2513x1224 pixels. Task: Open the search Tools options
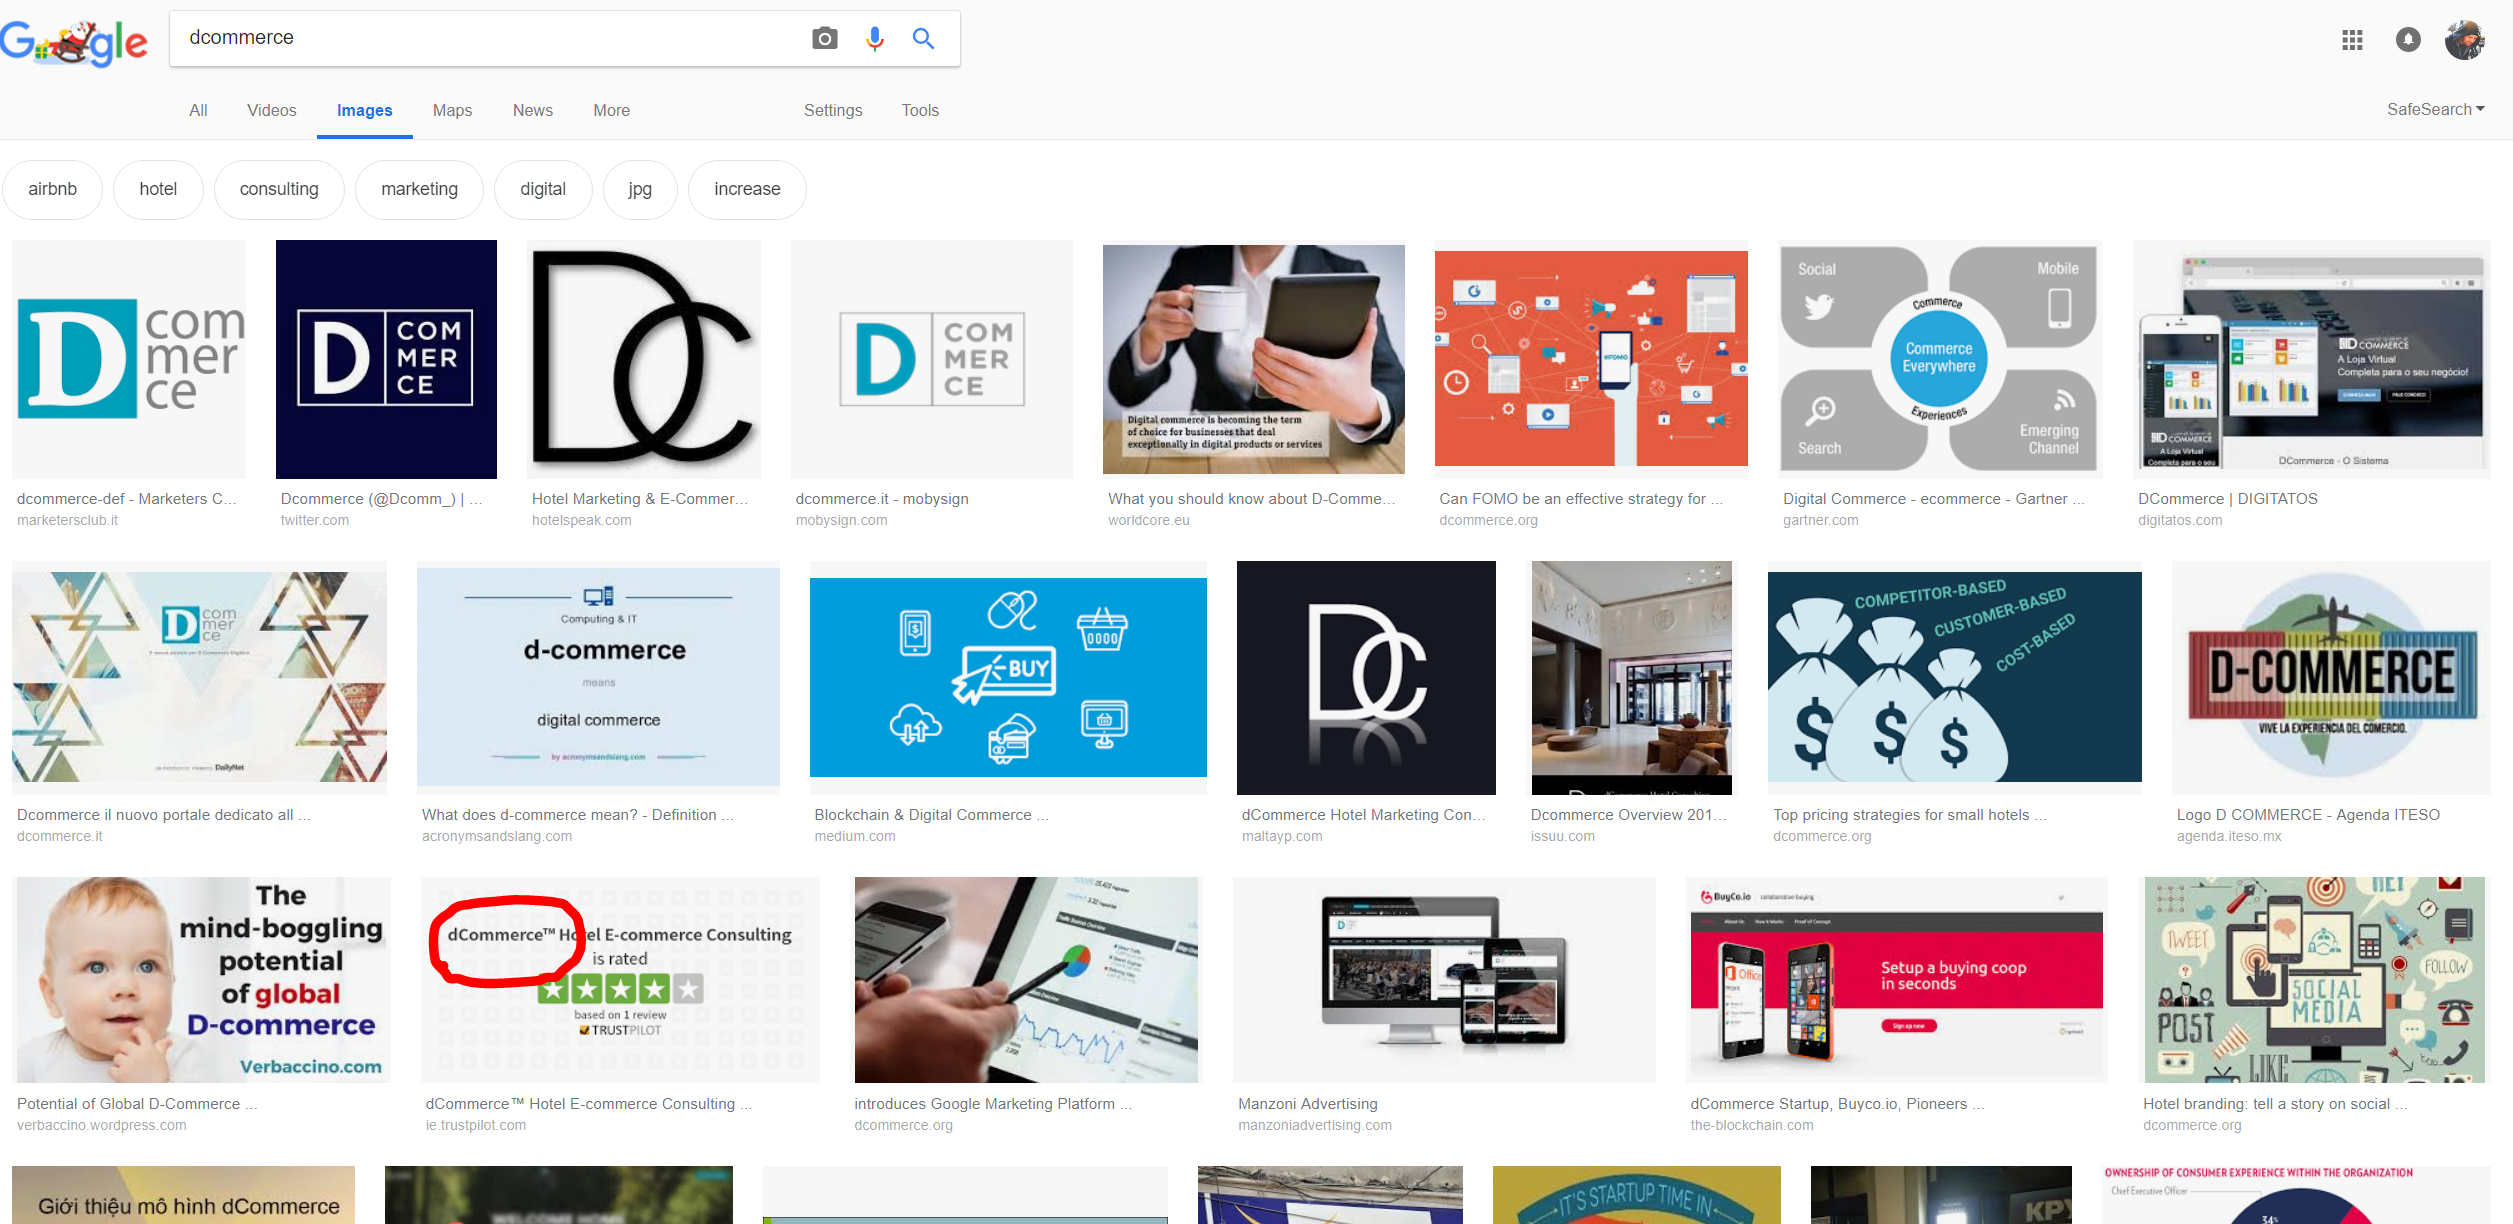click(x=920, y=110)
